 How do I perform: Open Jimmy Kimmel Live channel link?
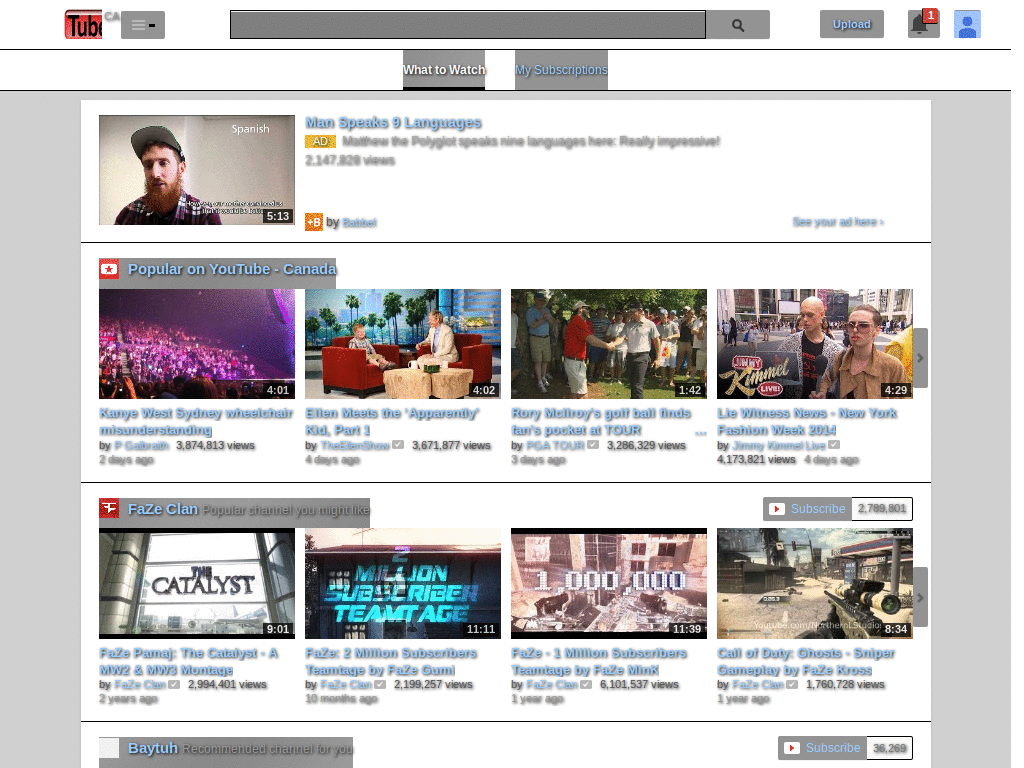(x=778, y=445)
